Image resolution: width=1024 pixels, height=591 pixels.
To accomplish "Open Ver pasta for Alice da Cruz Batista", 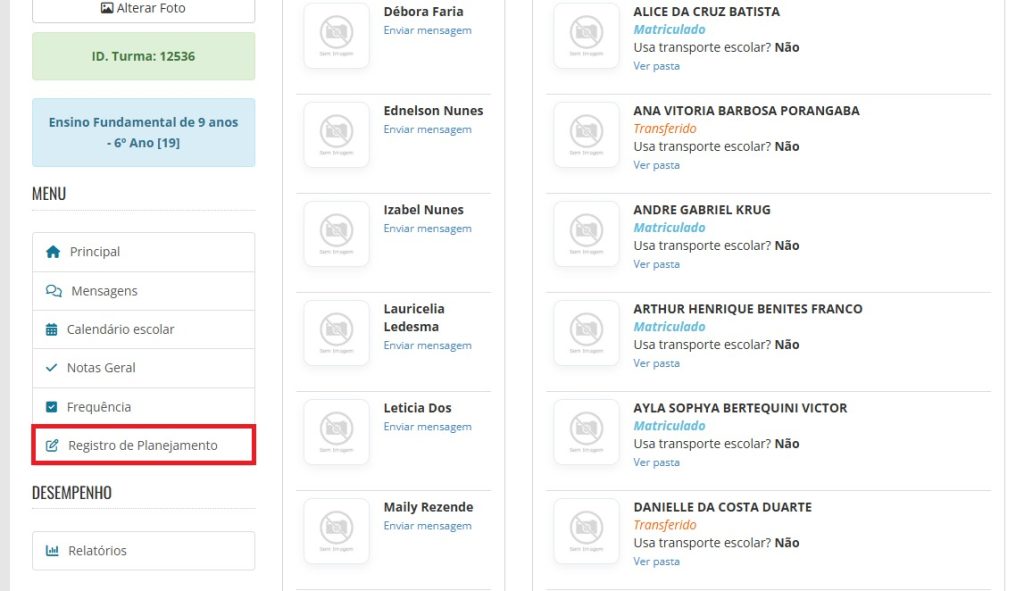I will coord(656,66).
